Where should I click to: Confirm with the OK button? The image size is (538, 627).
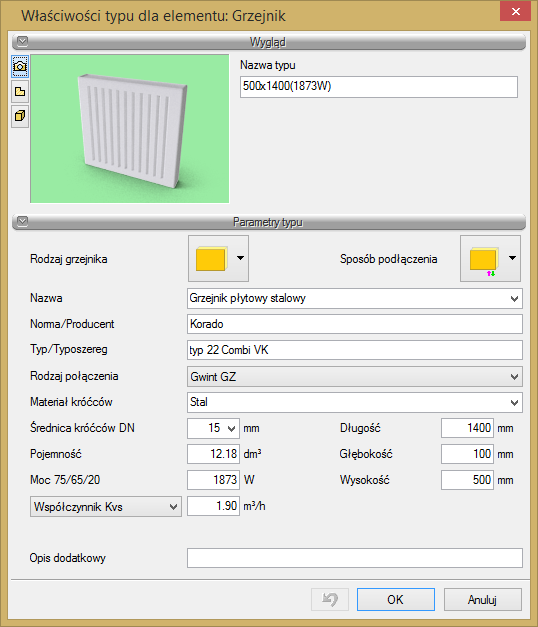pos(396,599)
